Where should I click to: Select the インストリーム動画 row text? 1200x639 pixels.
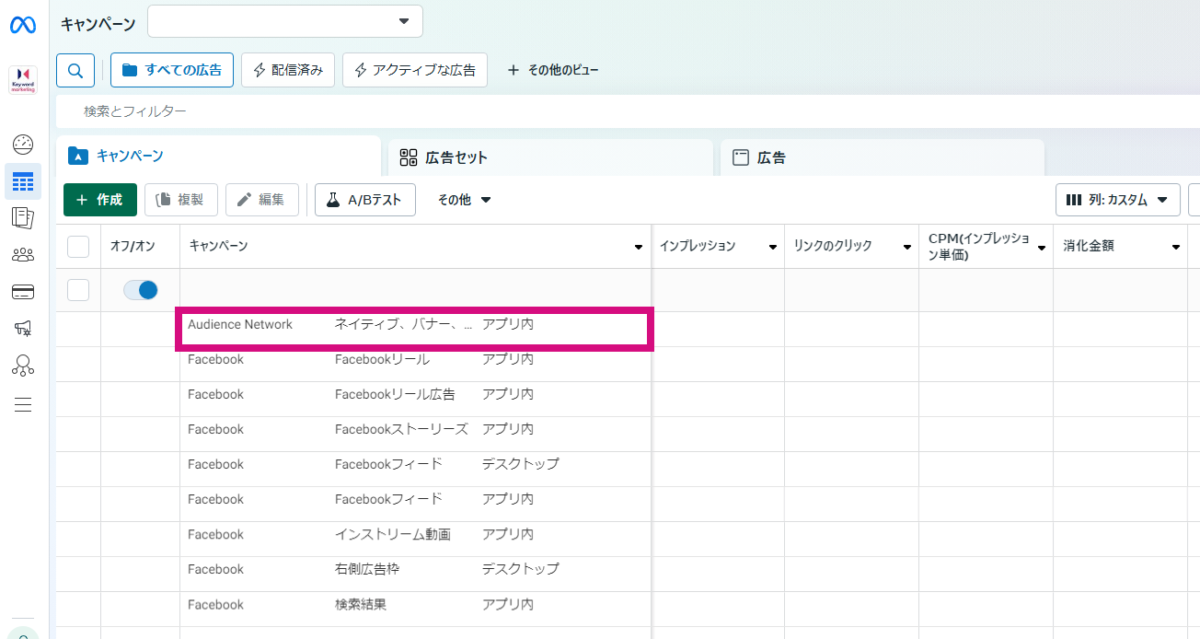pyautogui.click(x=392, y=534)
